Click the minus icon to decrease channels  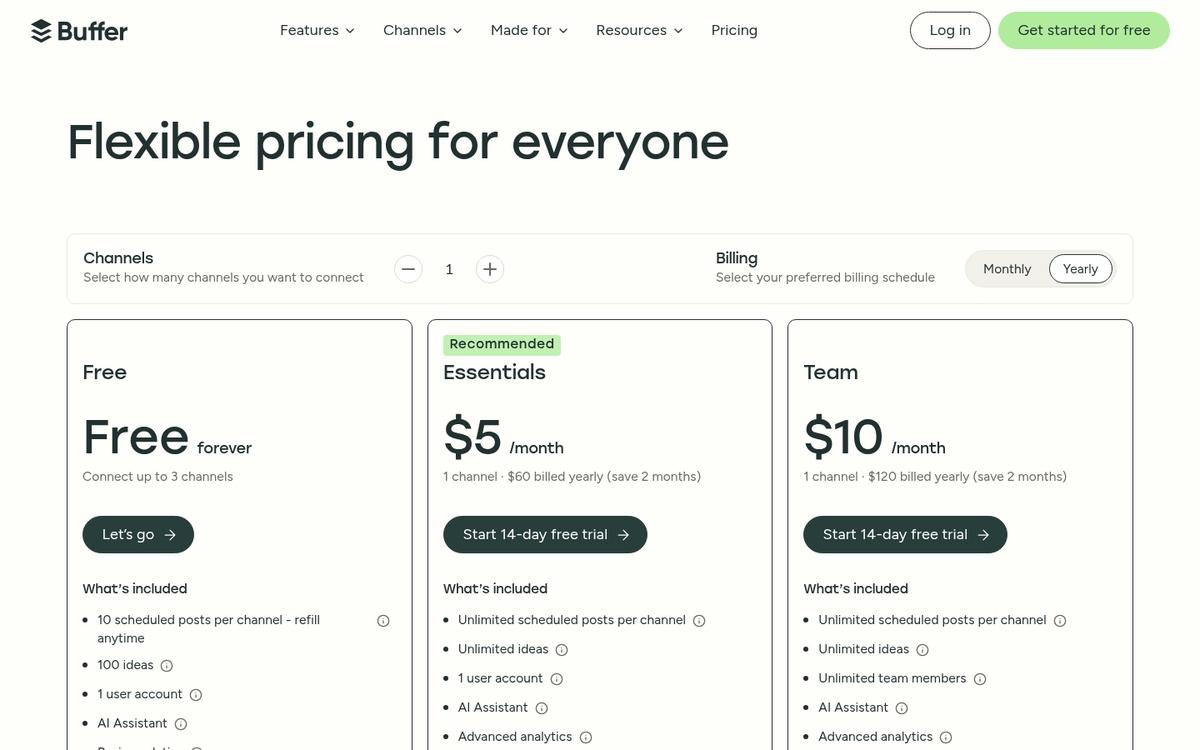tap(408, 268)
